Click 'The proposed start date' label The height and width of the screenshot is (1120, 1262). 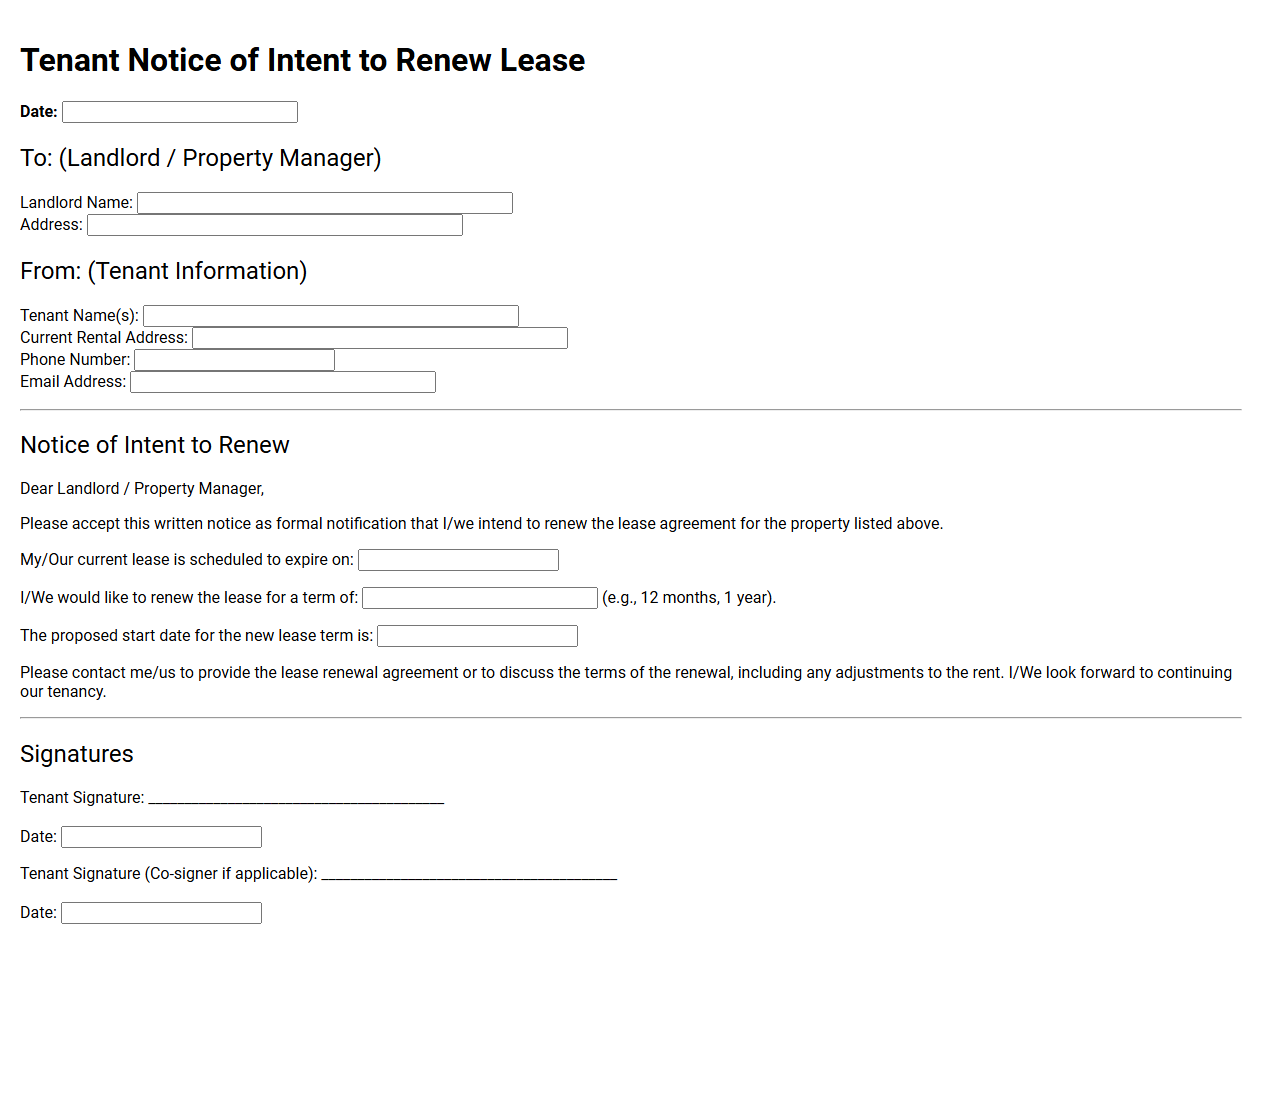196,636
